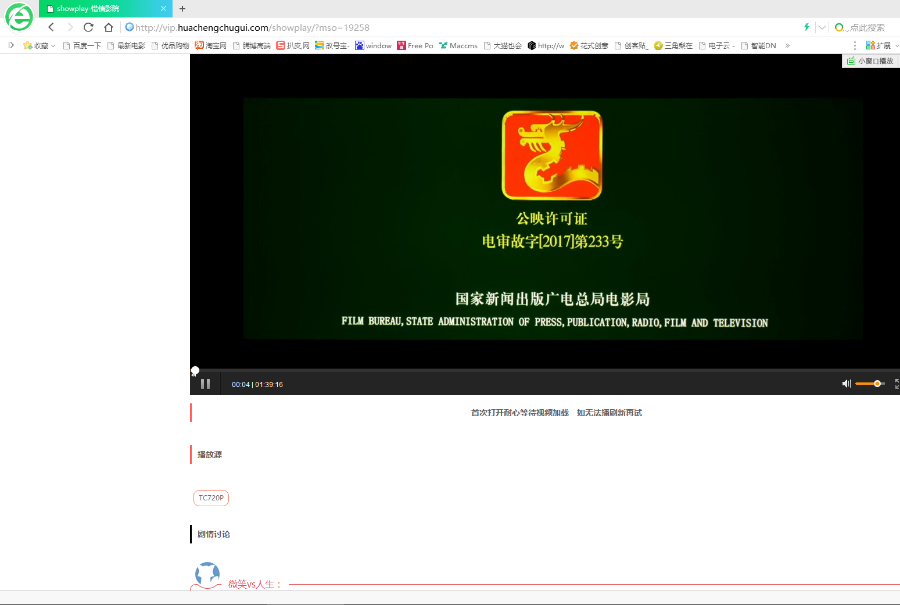The height and width of the screenshot is (605, 900).
Task: Refresh the current page
Action: pos(87,28)
